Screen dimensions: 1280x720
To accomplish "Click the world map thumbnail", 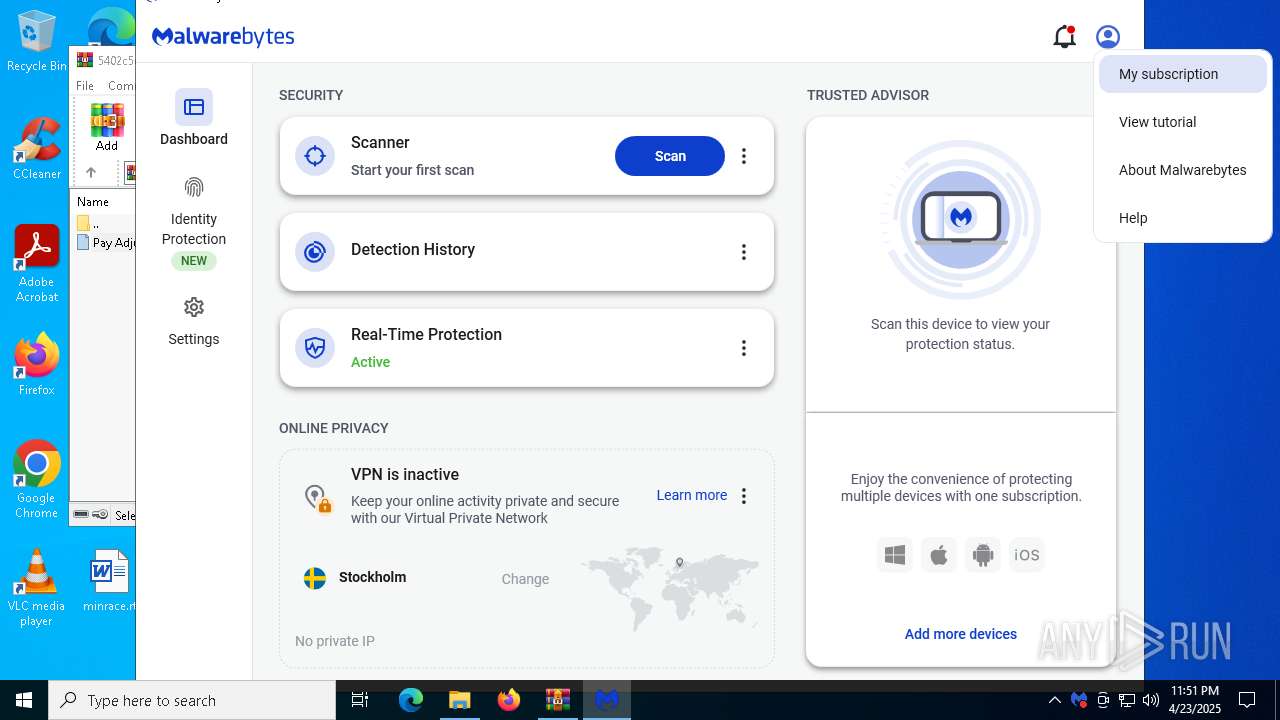I will point(670,589).
